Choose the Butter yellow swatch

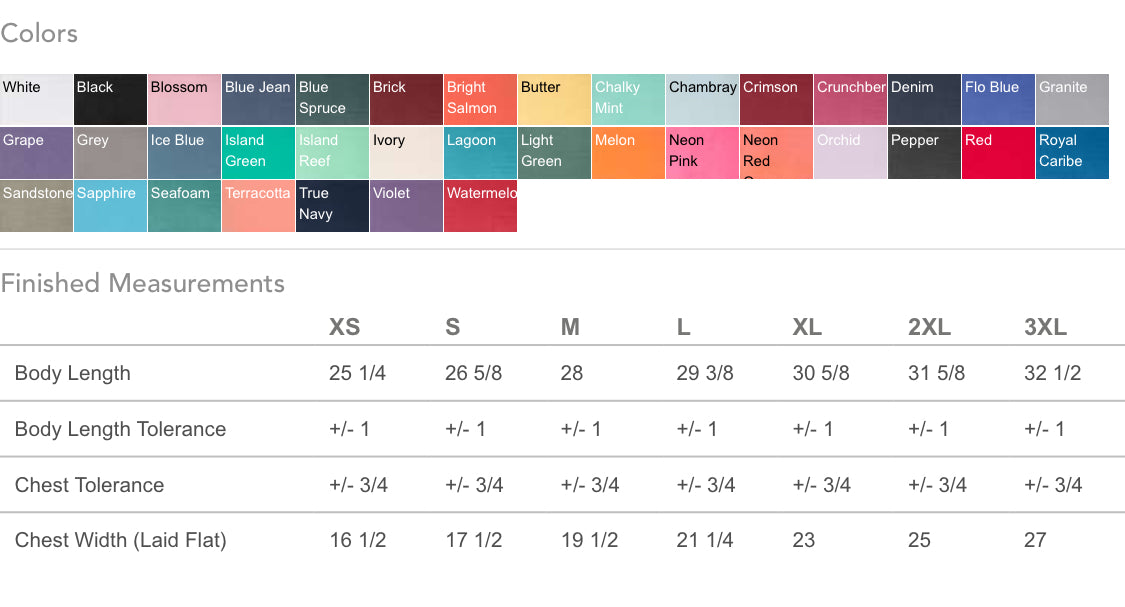555,100
